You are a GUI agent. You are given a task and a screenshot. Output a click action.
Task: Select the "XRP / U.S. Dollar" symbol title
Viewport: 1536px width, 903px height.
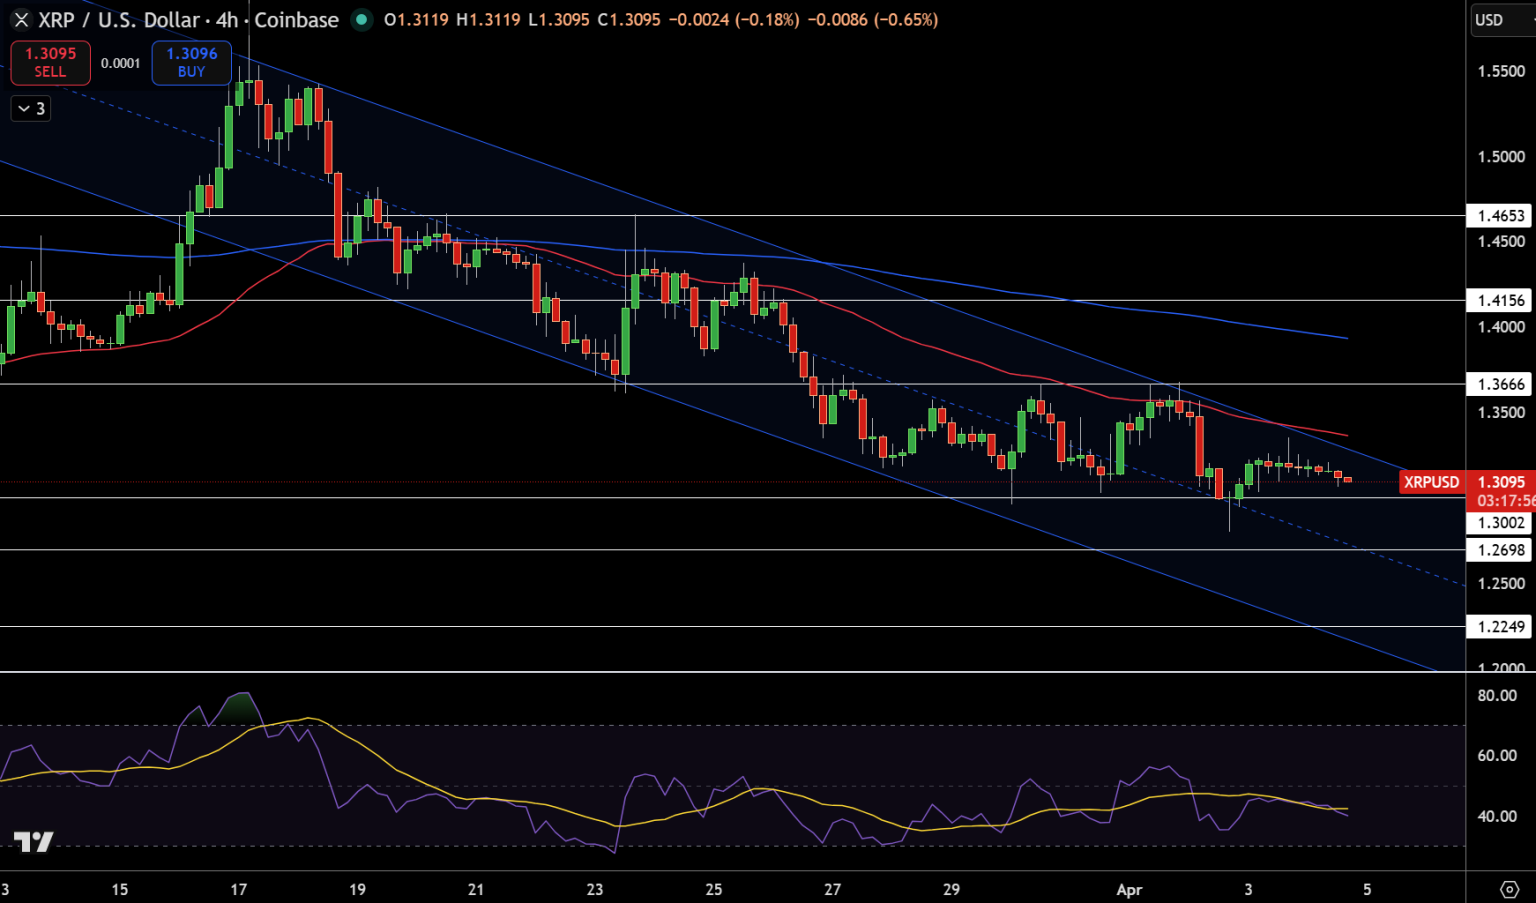pyautogui.click(x=120, y=19)
